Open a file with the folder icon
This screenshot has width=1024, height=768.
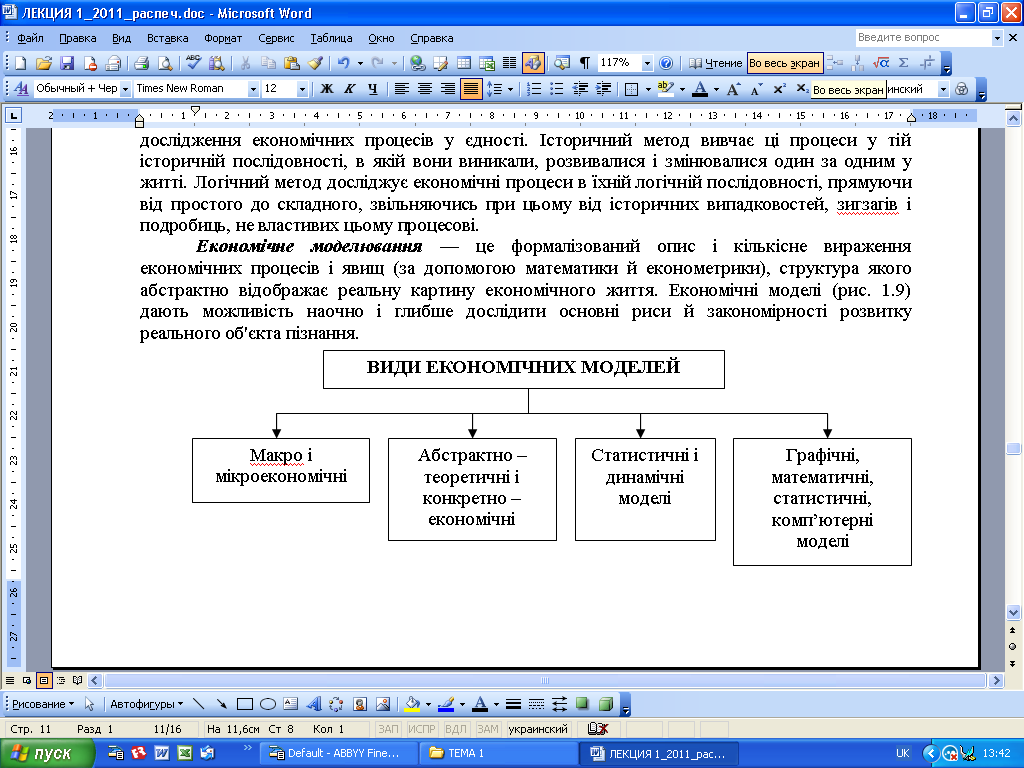pyautogui.click(x=43, y=63)
